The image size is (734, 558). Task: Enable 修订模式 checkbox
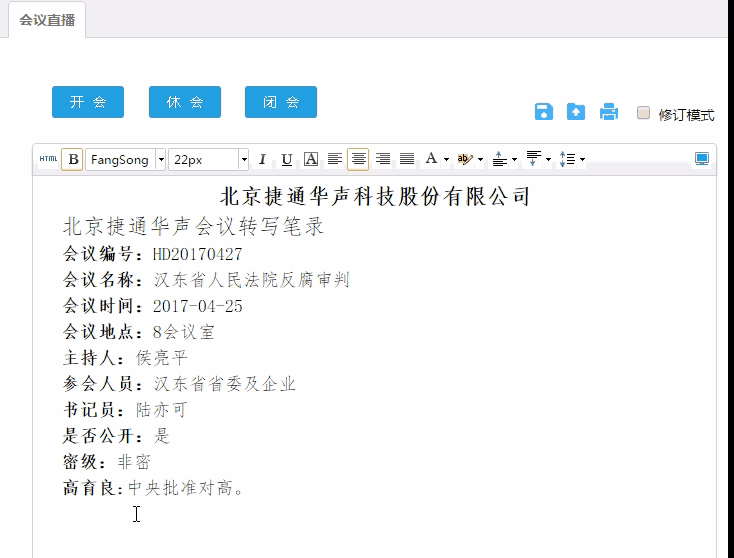[x=644, y=113]
